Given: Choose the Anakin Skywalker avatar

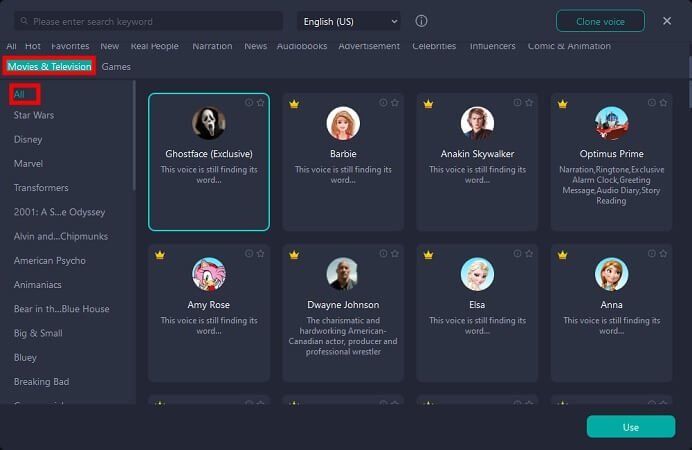Looking at the screenshot, I should [477, 123].
